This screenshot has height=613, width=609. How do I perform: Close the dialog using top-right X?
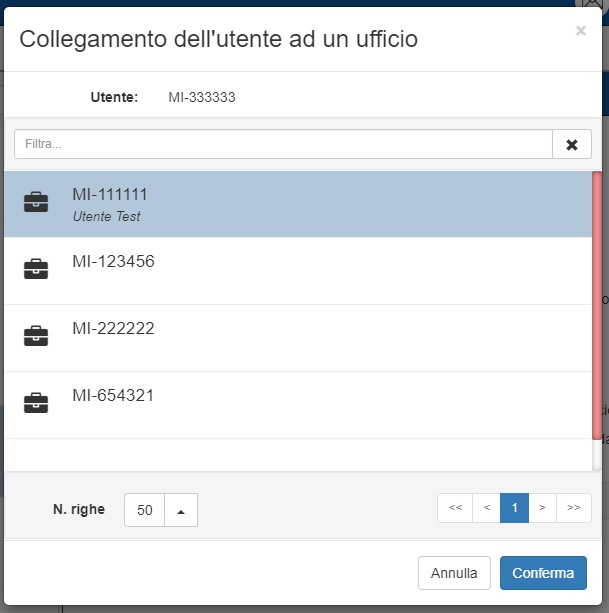pos(580,31)
